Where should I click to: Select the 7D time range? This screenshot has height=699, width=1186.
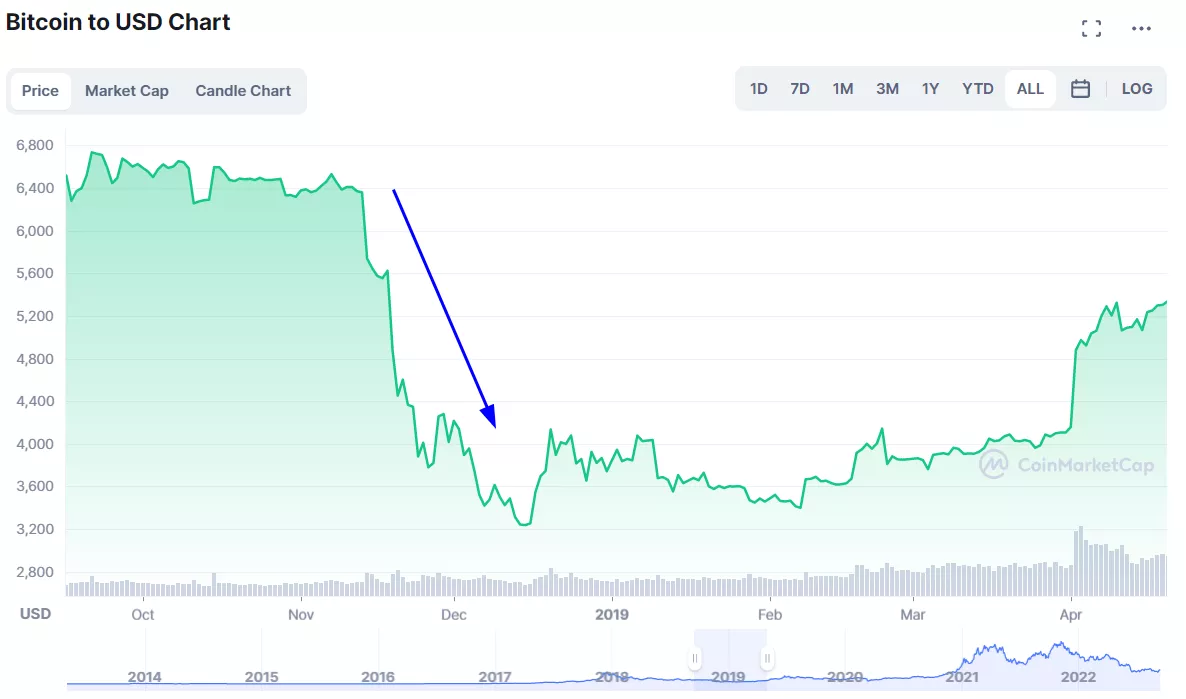coord(800,89)
